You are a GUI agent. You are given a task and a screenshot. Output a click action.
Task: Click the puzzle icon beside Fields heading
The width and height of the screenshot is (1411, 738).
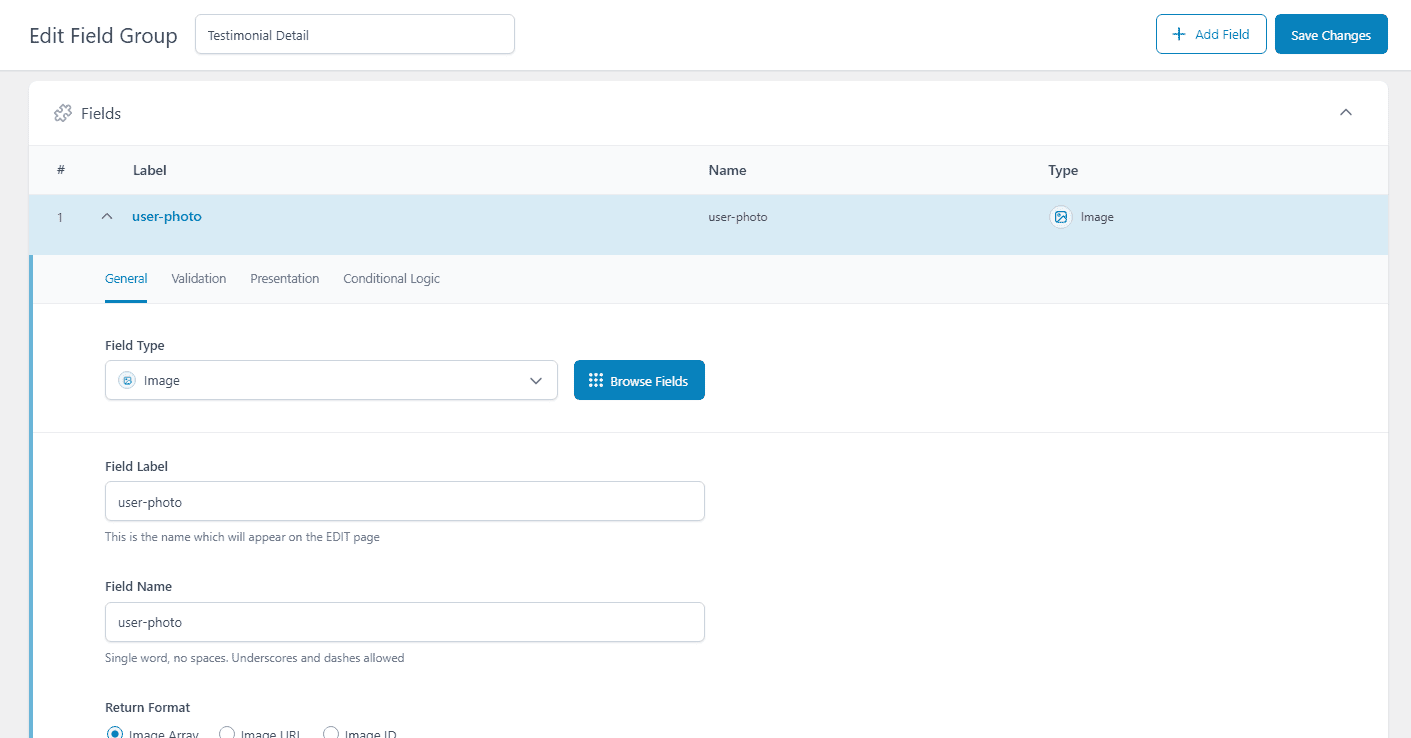tap(62, 113)
